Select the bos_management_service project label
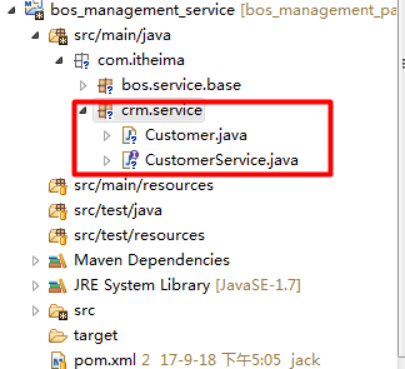Image resolution: width=405 pixels, height=369 pixels. click(143, 10)
